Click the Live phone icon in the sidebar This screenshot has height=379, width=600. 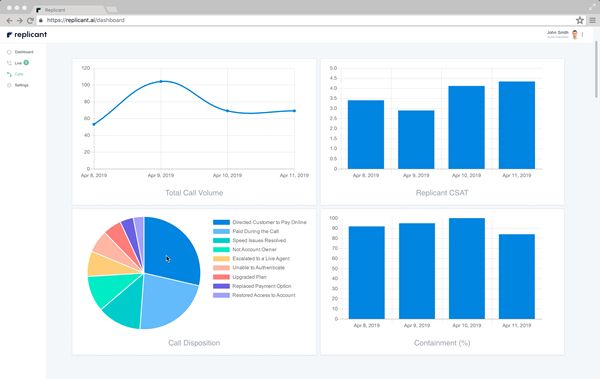9,63
